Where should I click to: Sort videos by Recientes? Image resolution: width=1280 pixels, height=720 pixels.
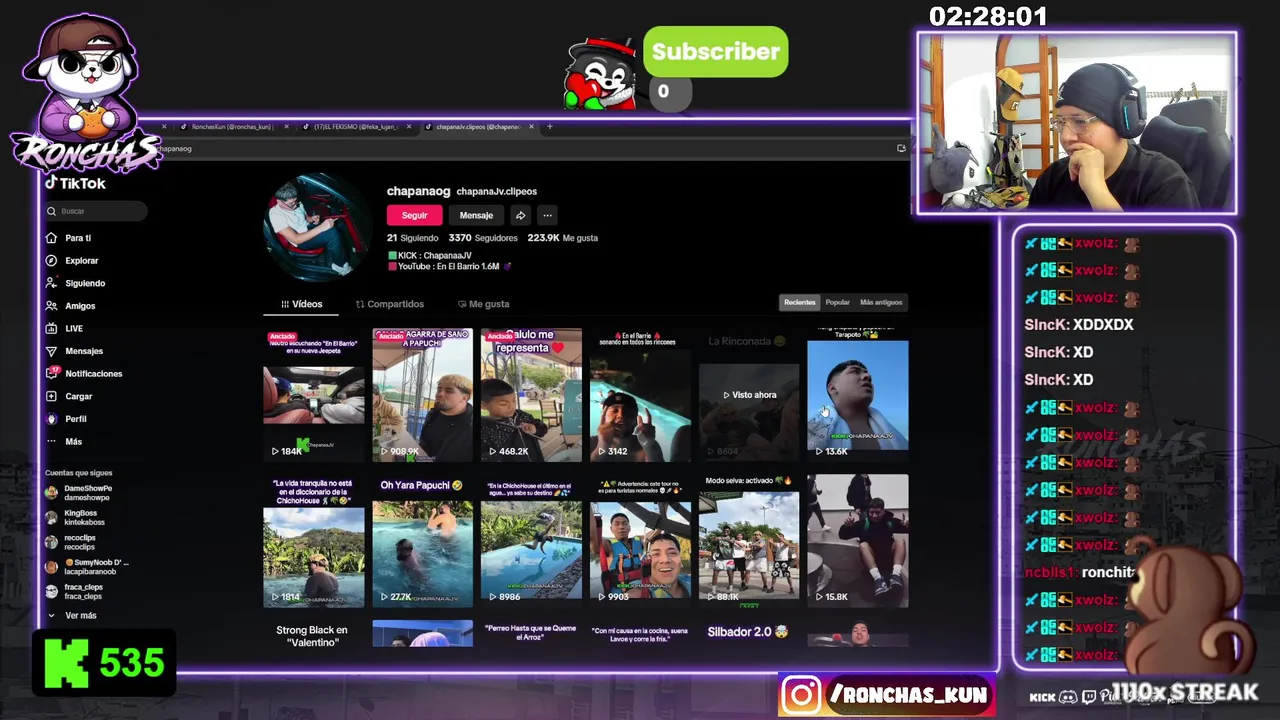point(800,302)
